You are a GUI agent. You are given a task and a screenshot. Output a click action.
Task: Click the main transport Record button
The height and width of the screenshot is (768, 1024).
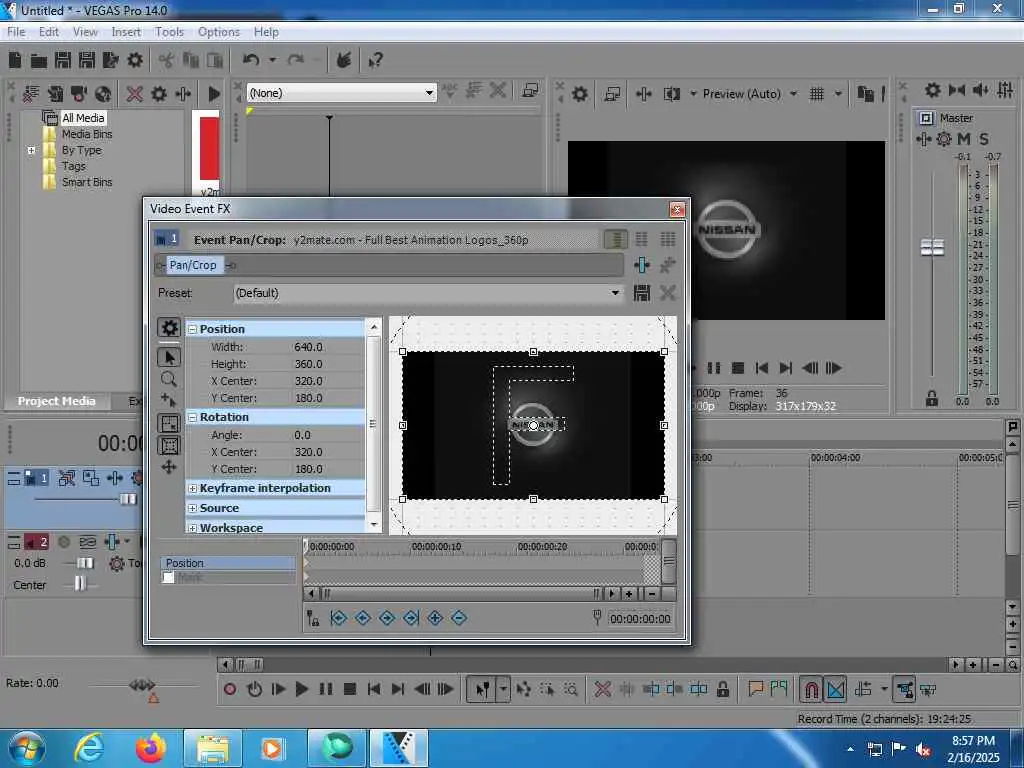tap(230, 689)
